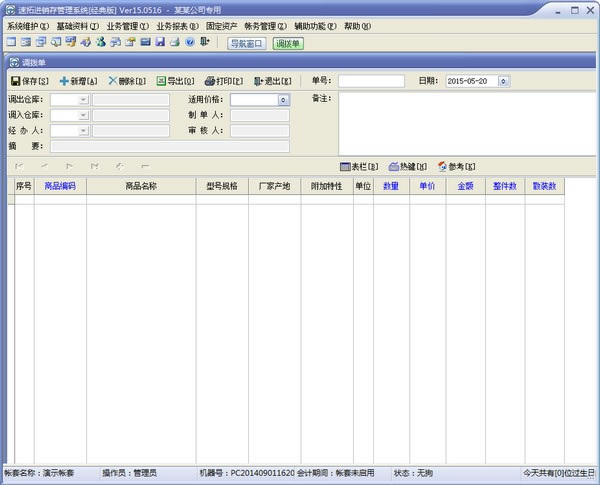The height and width of the screenshot is (485, 600).
Task: Click the 调拨单 window tab
Action: click(x=289, y=43)
